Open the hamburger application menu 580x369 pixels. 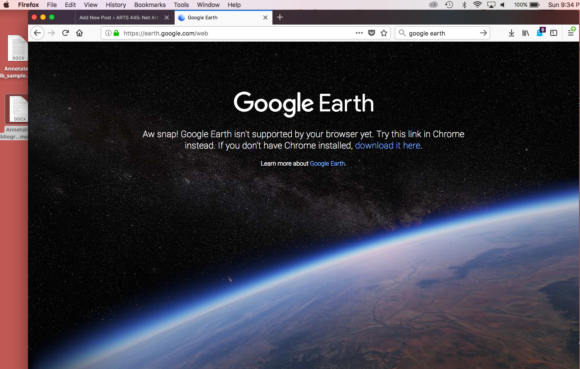click(x=571, y=33)
